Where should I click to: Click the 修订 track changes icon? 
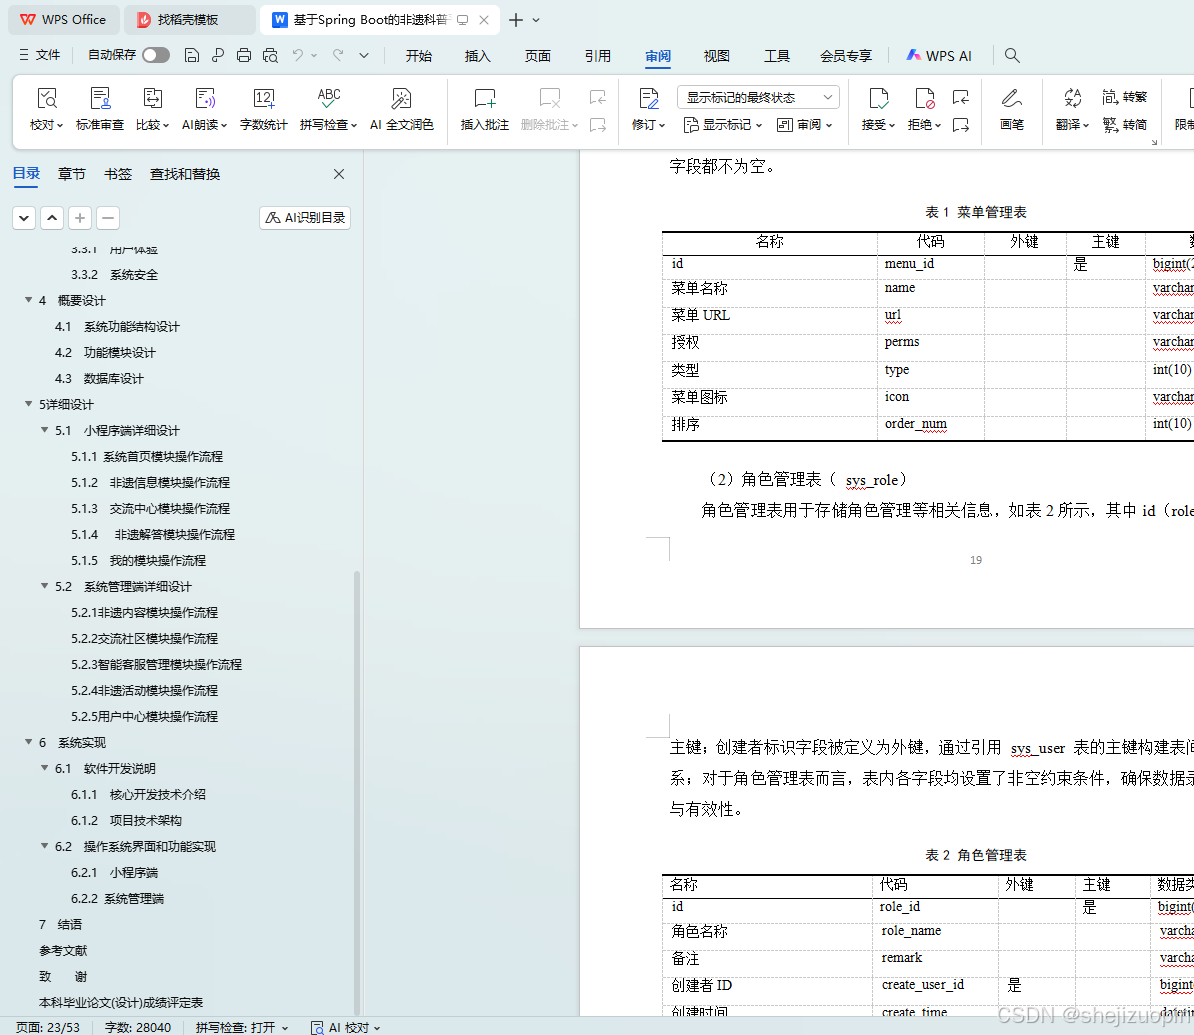[649, 98]
